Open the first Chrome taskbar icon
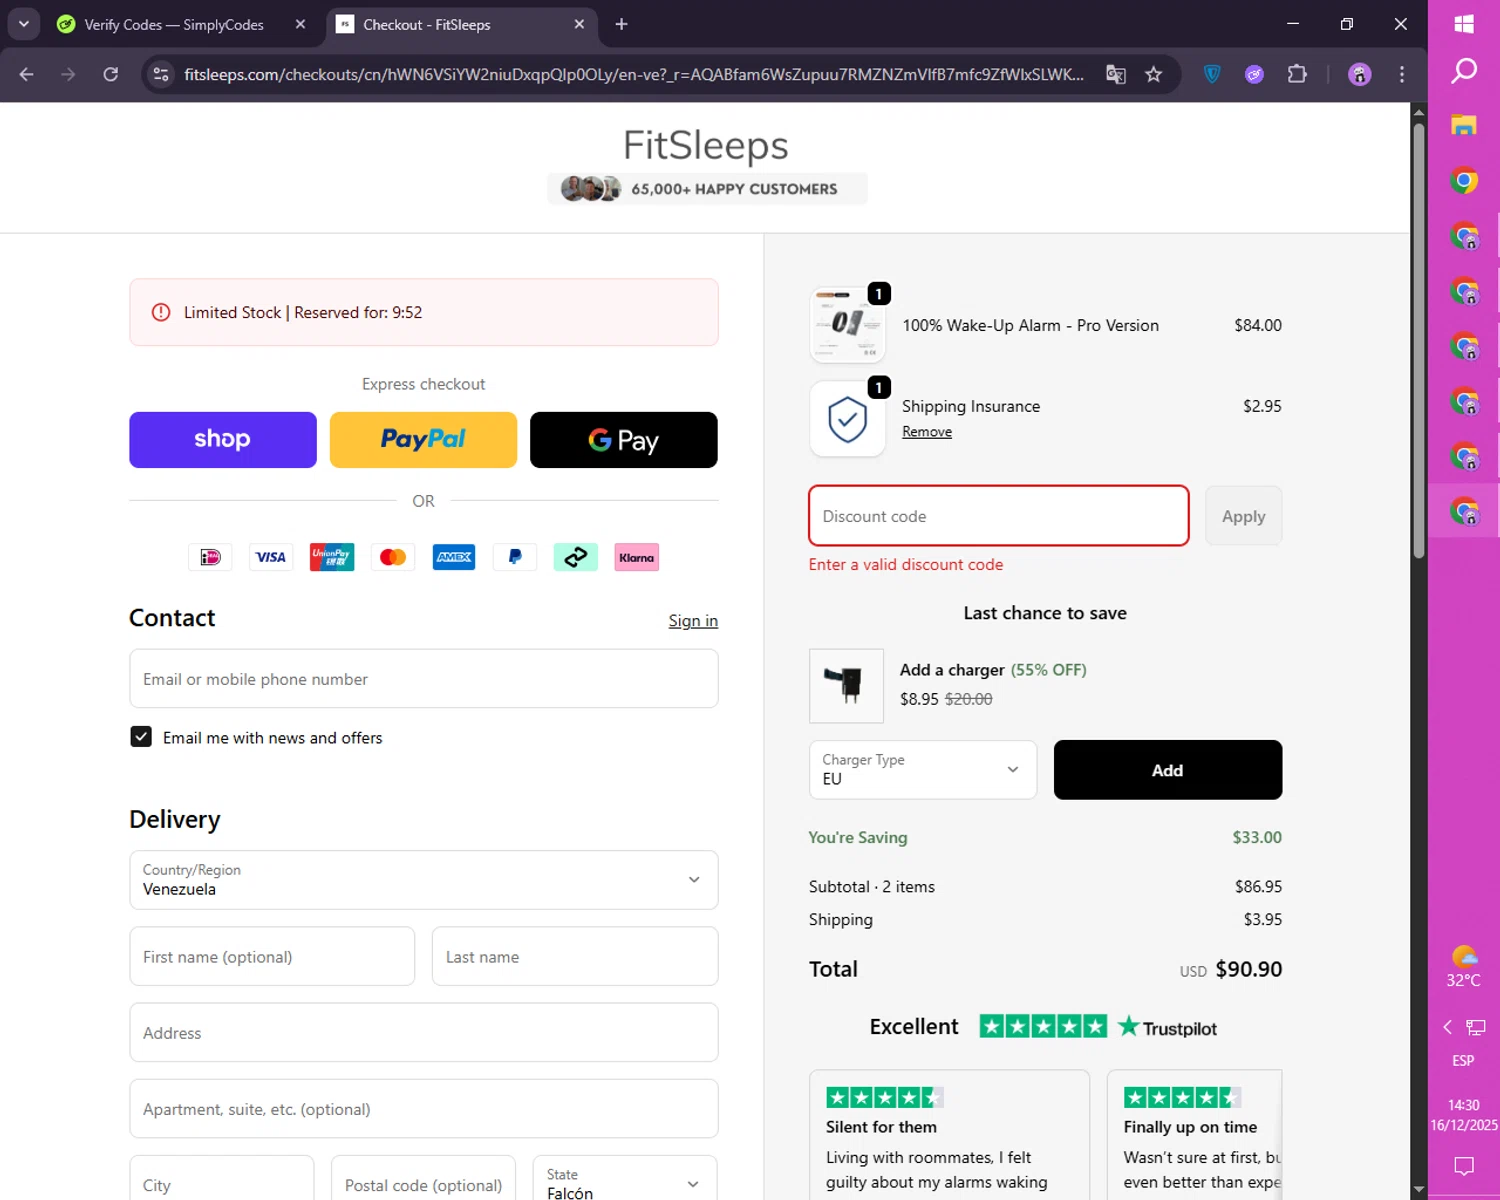Viewport: 1500px width, 1200px height. (x=1464, y=181)
